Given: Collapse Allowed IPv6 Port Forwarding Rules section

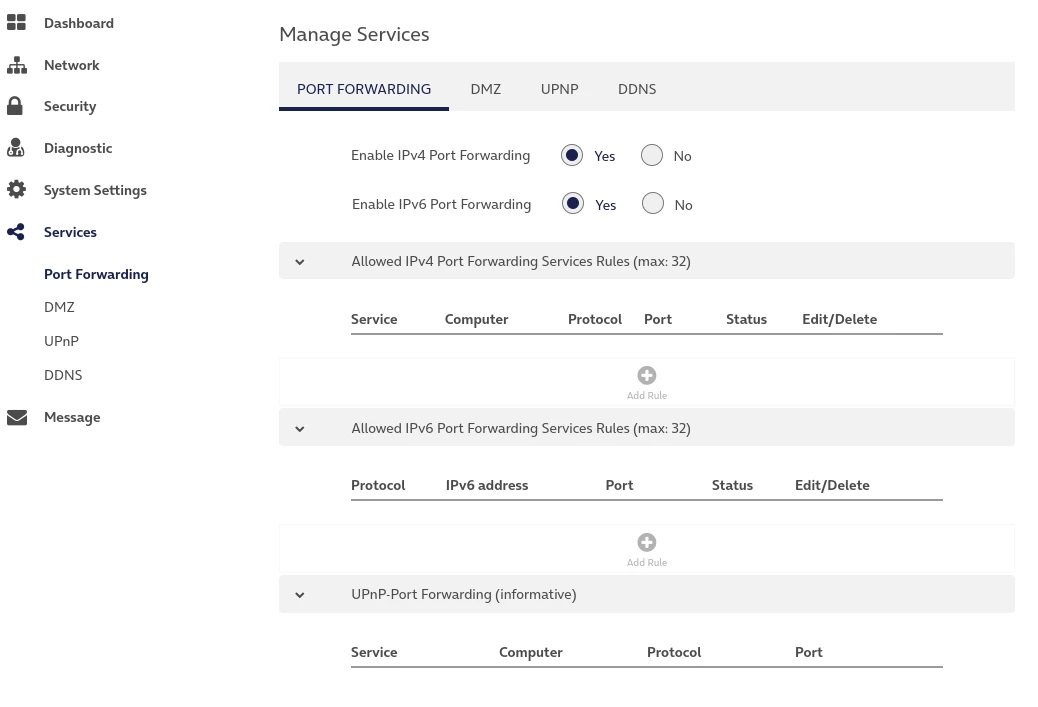Looking at the screenshot, I should [x=300, y=429].
